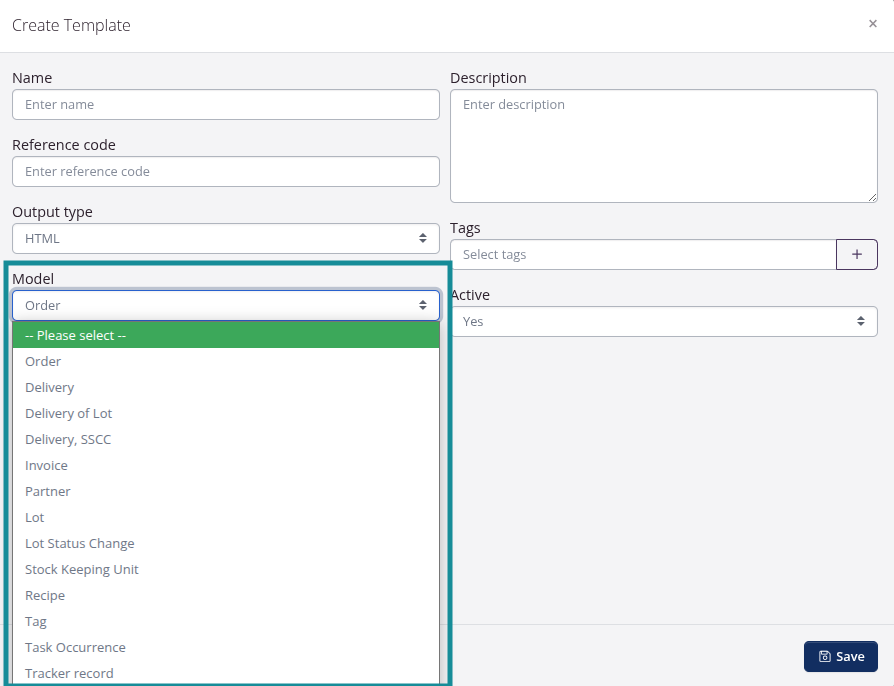Image resolution: width=894 pixels, height=686 pixels.
Task: Click the Enter description text area
Action: [664, 145]
